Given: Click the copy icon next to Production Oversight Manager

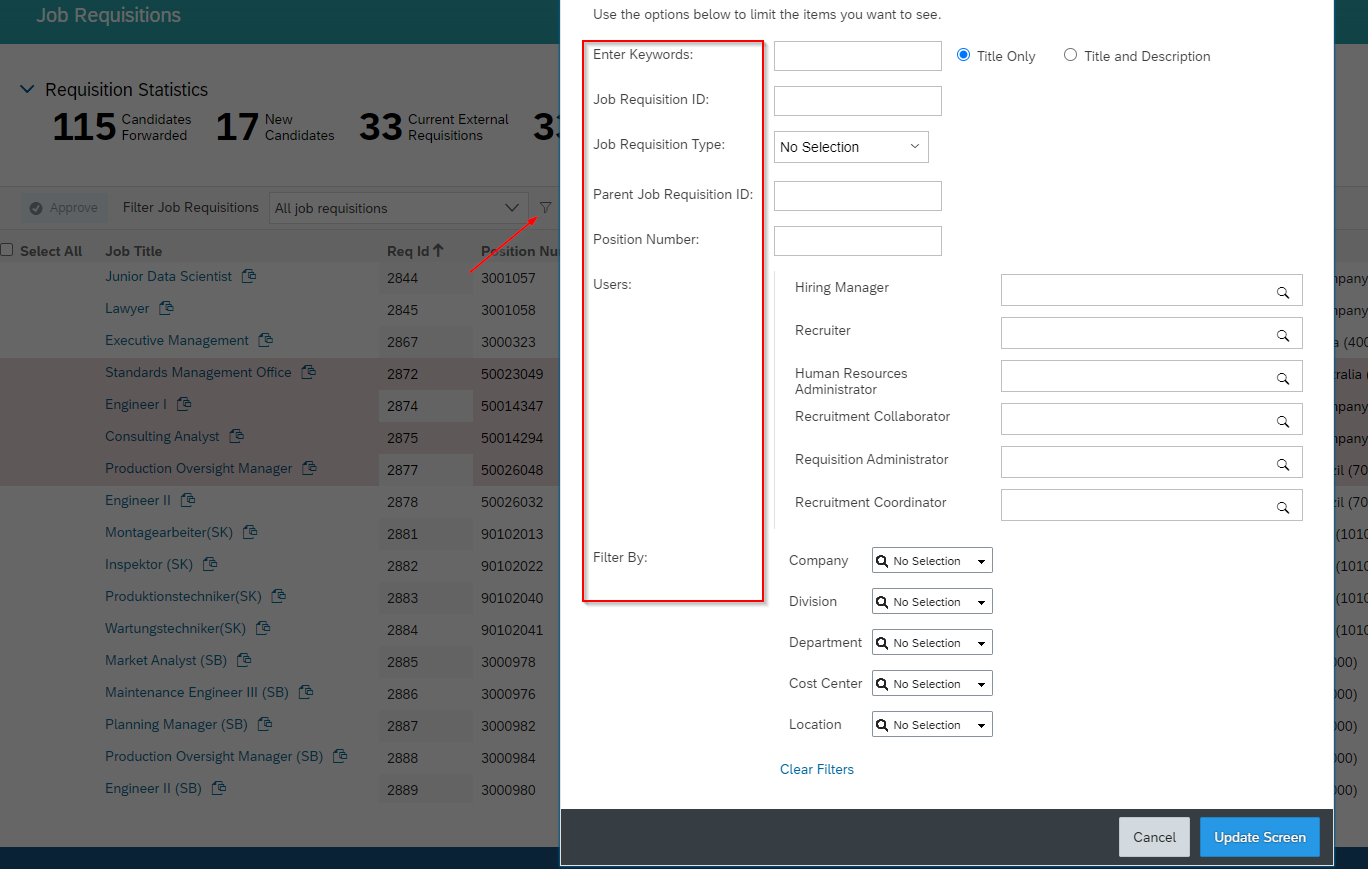Looking at the screenshot, I should tap(310, 468).
